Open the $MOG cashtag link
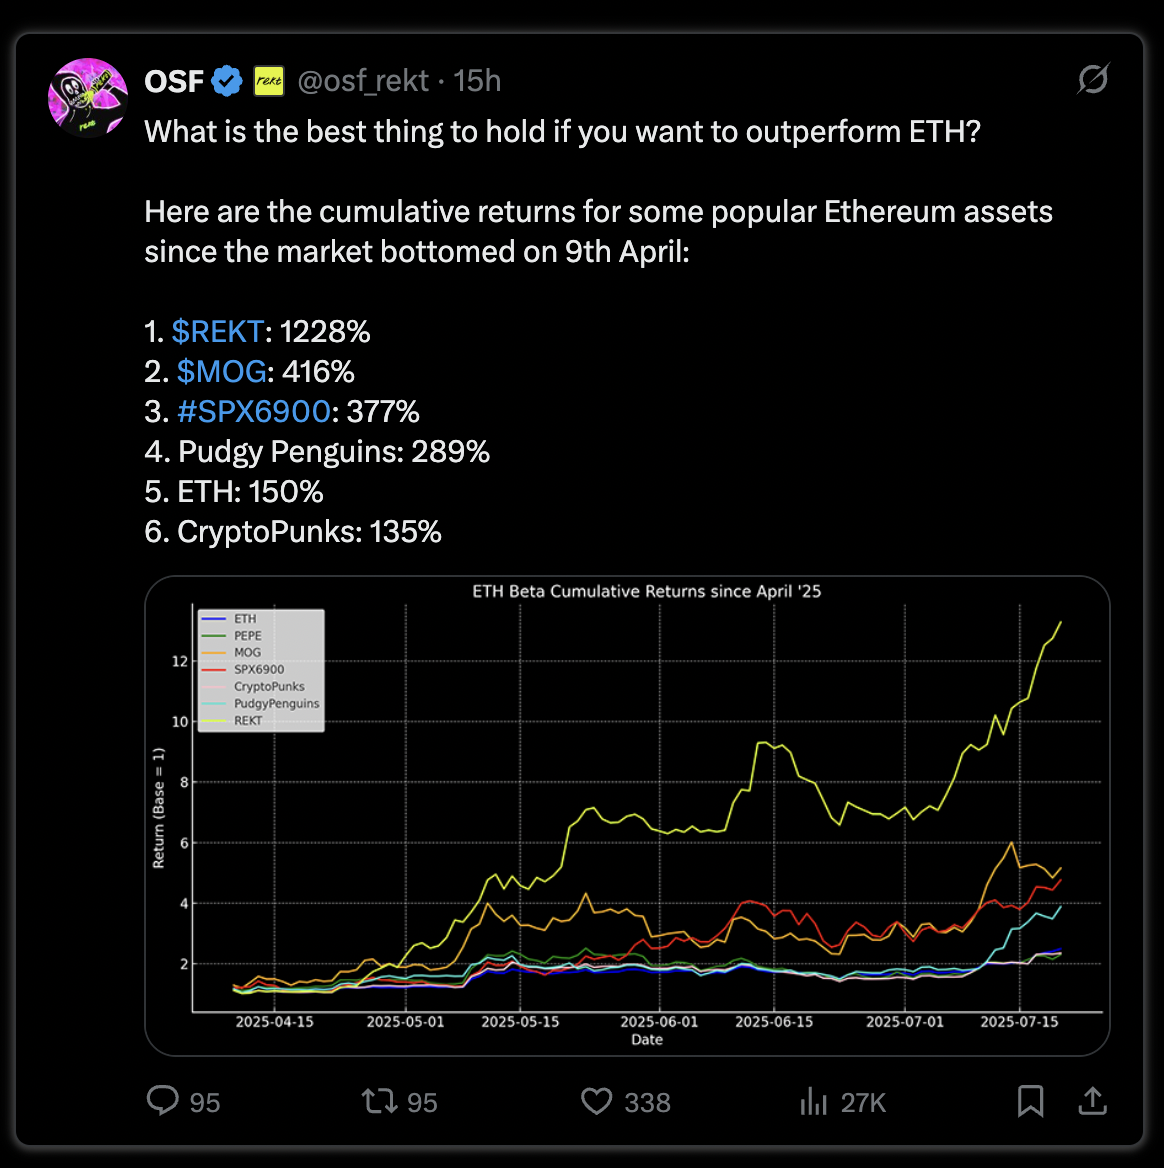 [x=221, y=372]
